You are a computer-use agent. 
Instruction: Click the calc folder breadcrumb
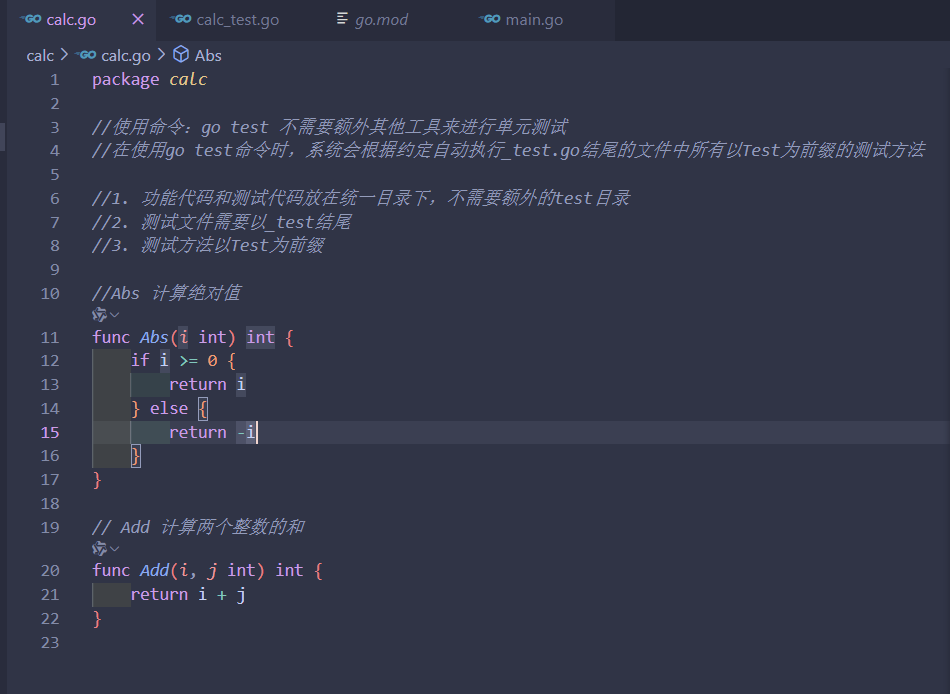click(40, 56)
